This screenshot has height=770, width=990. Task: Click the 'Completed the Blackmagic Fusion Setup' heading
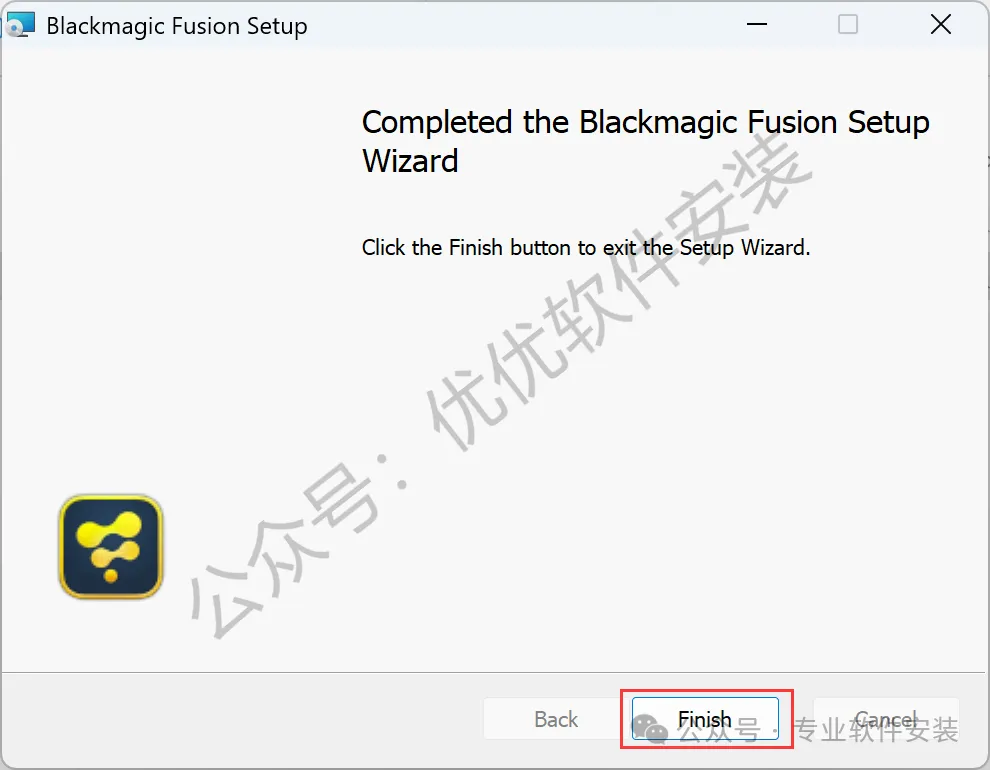tap(645, 122)
